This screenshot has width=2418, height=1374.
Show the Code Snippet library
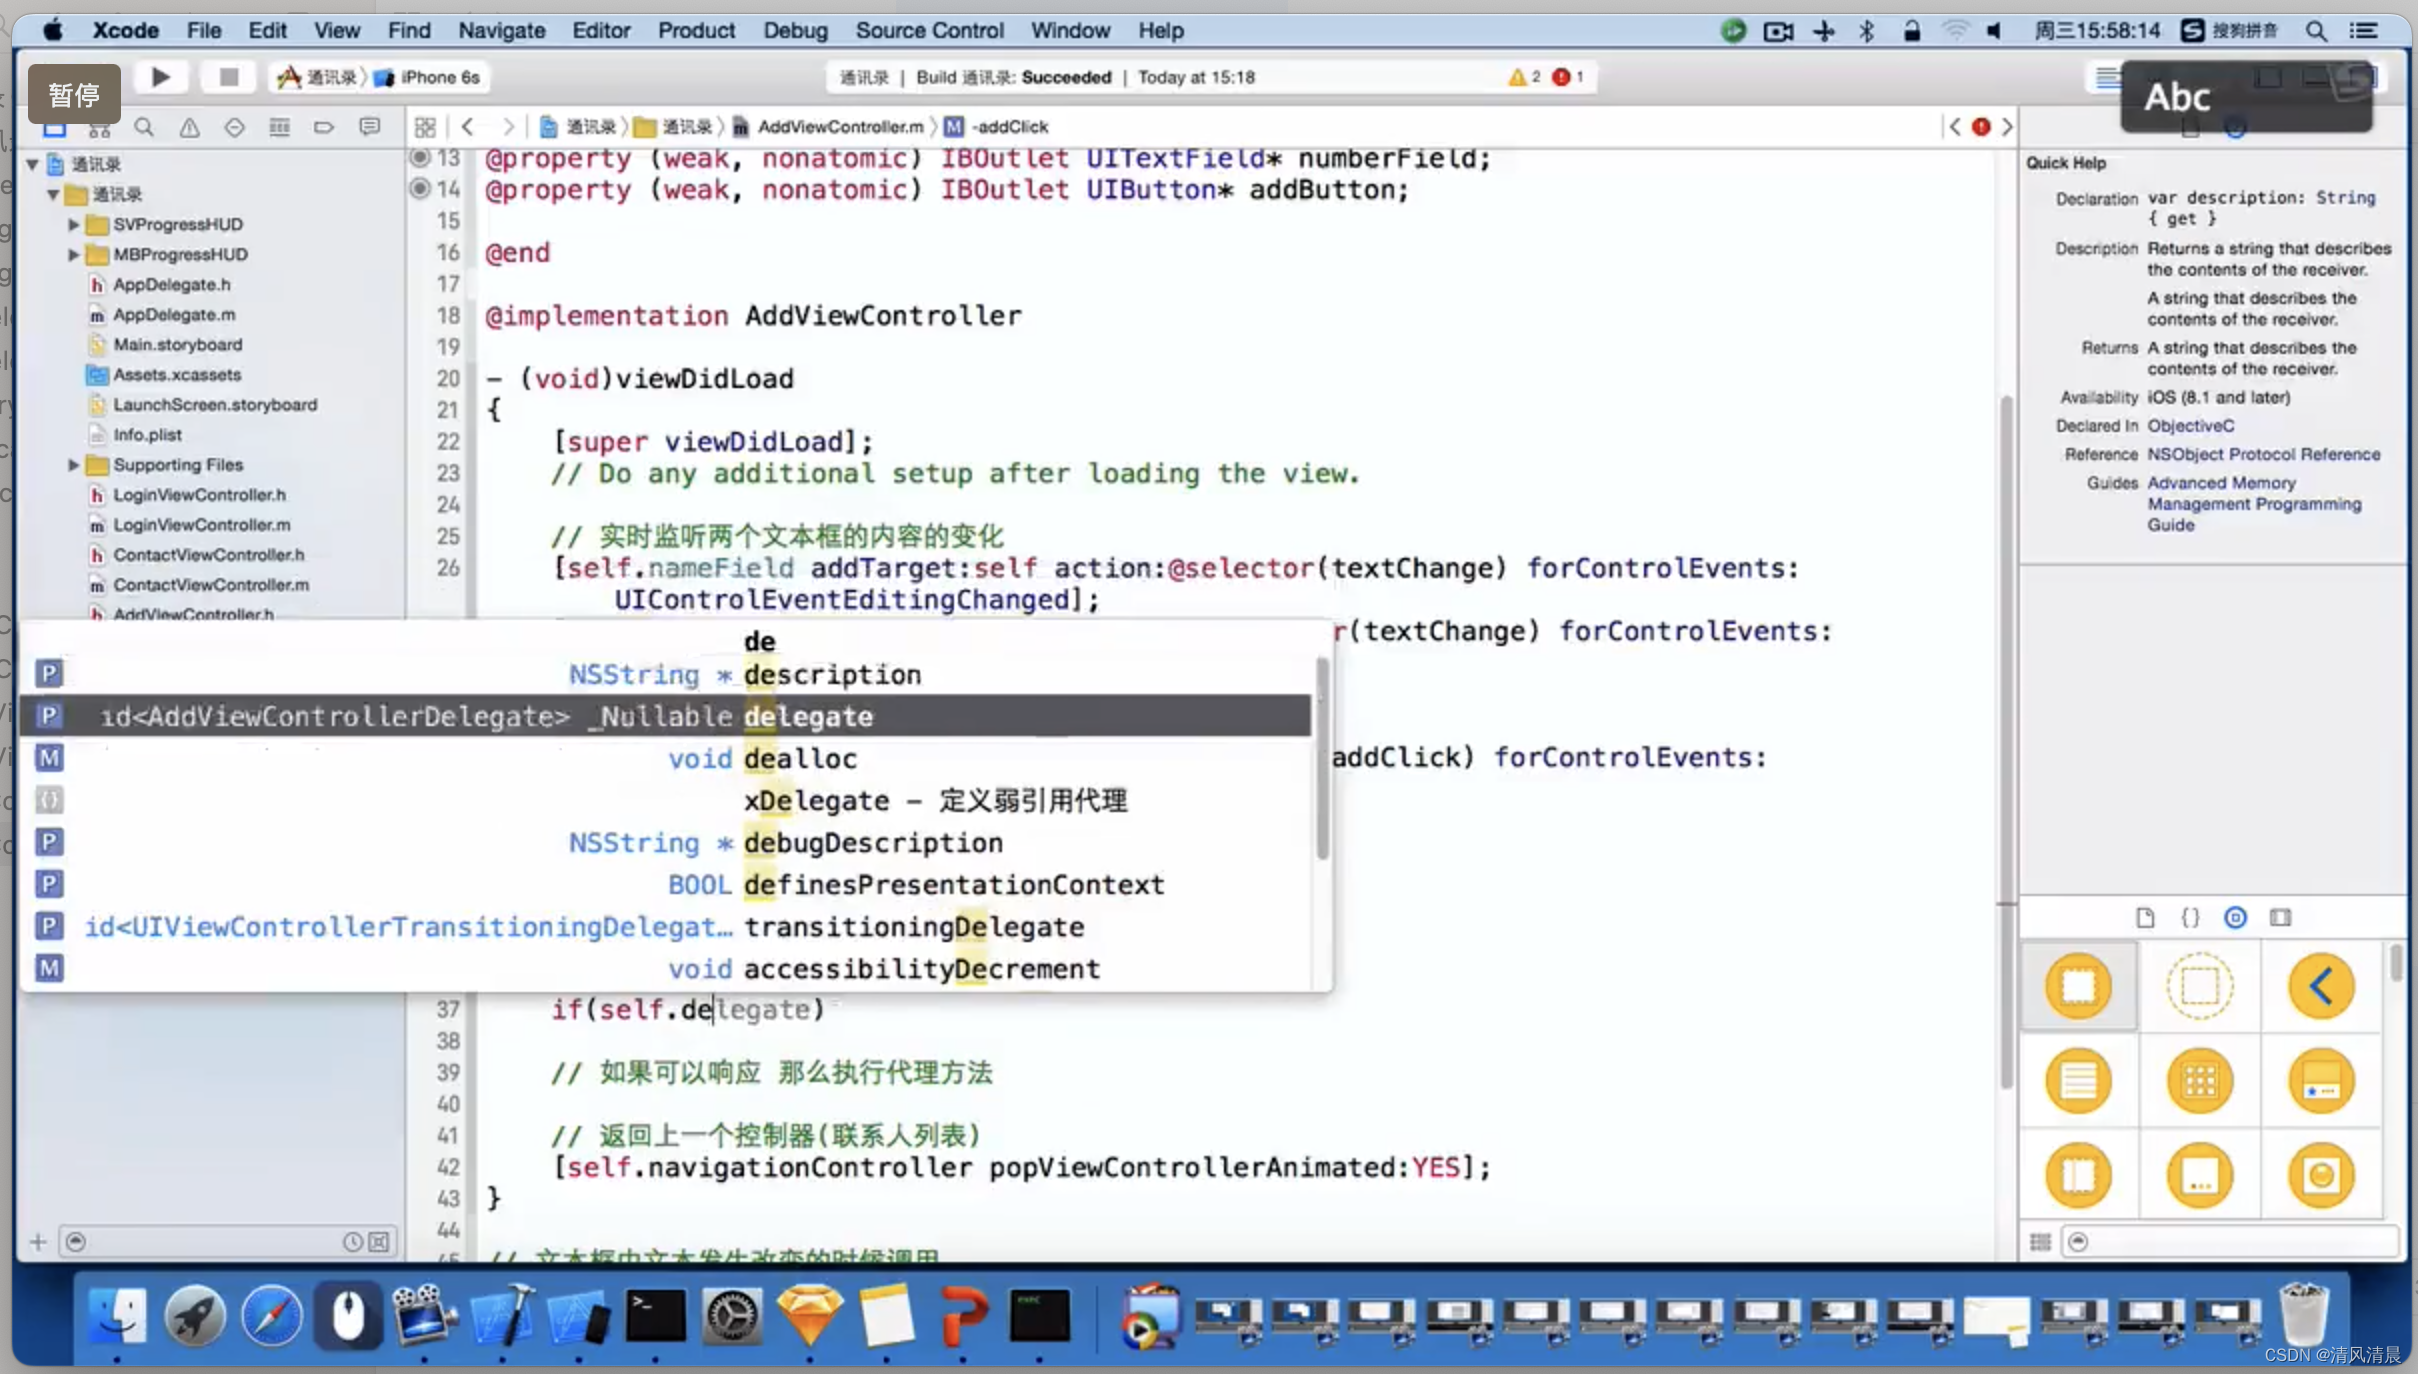click(2190, 917)
